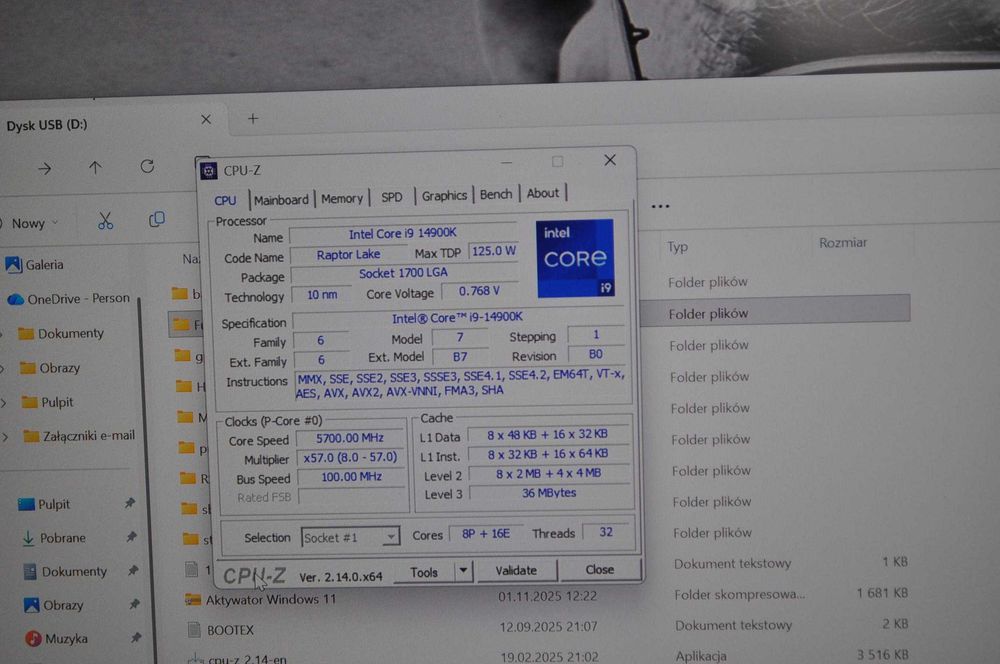Click the Max TDP 125.0 W value
Screen dimensions: 1000x664
coord(493,251)
